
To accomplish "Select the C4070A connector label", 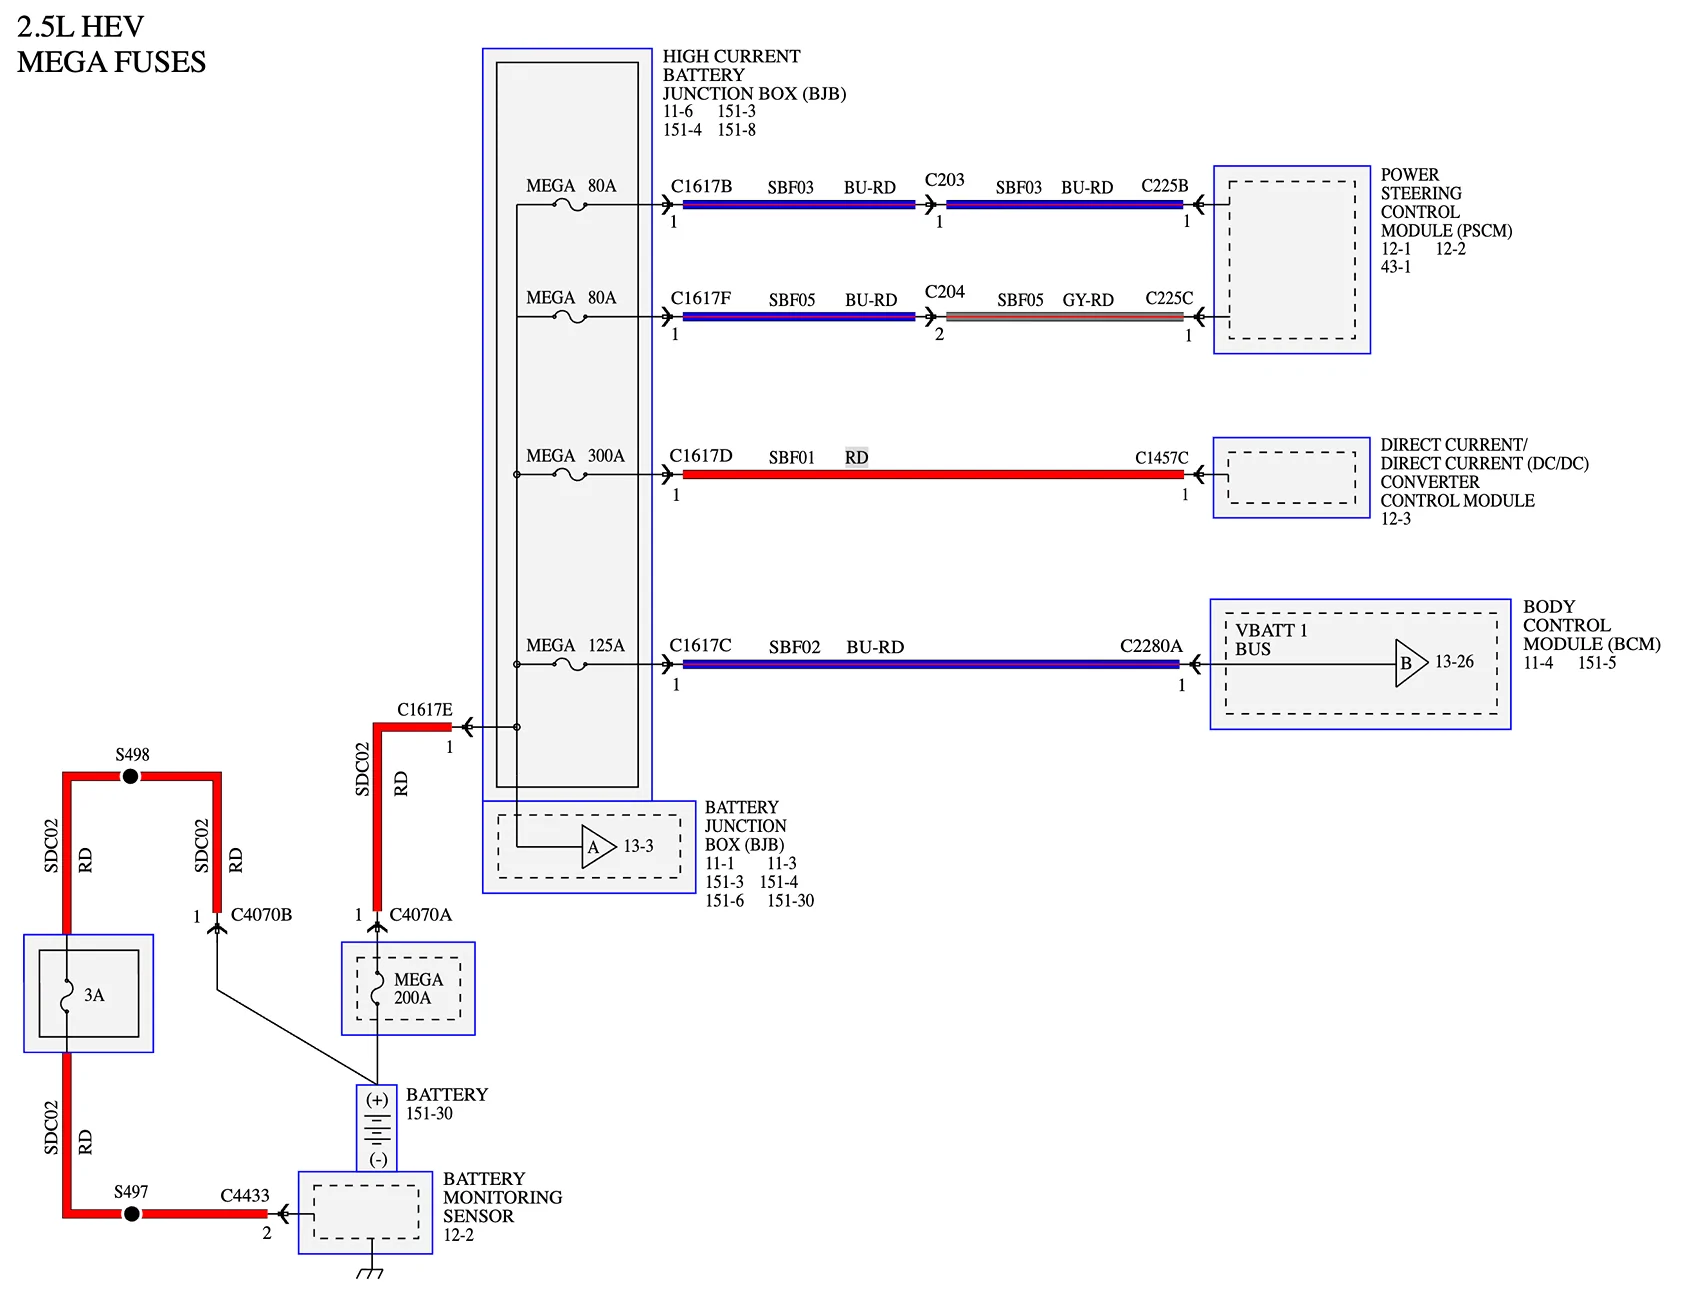I will pos(421,915).
